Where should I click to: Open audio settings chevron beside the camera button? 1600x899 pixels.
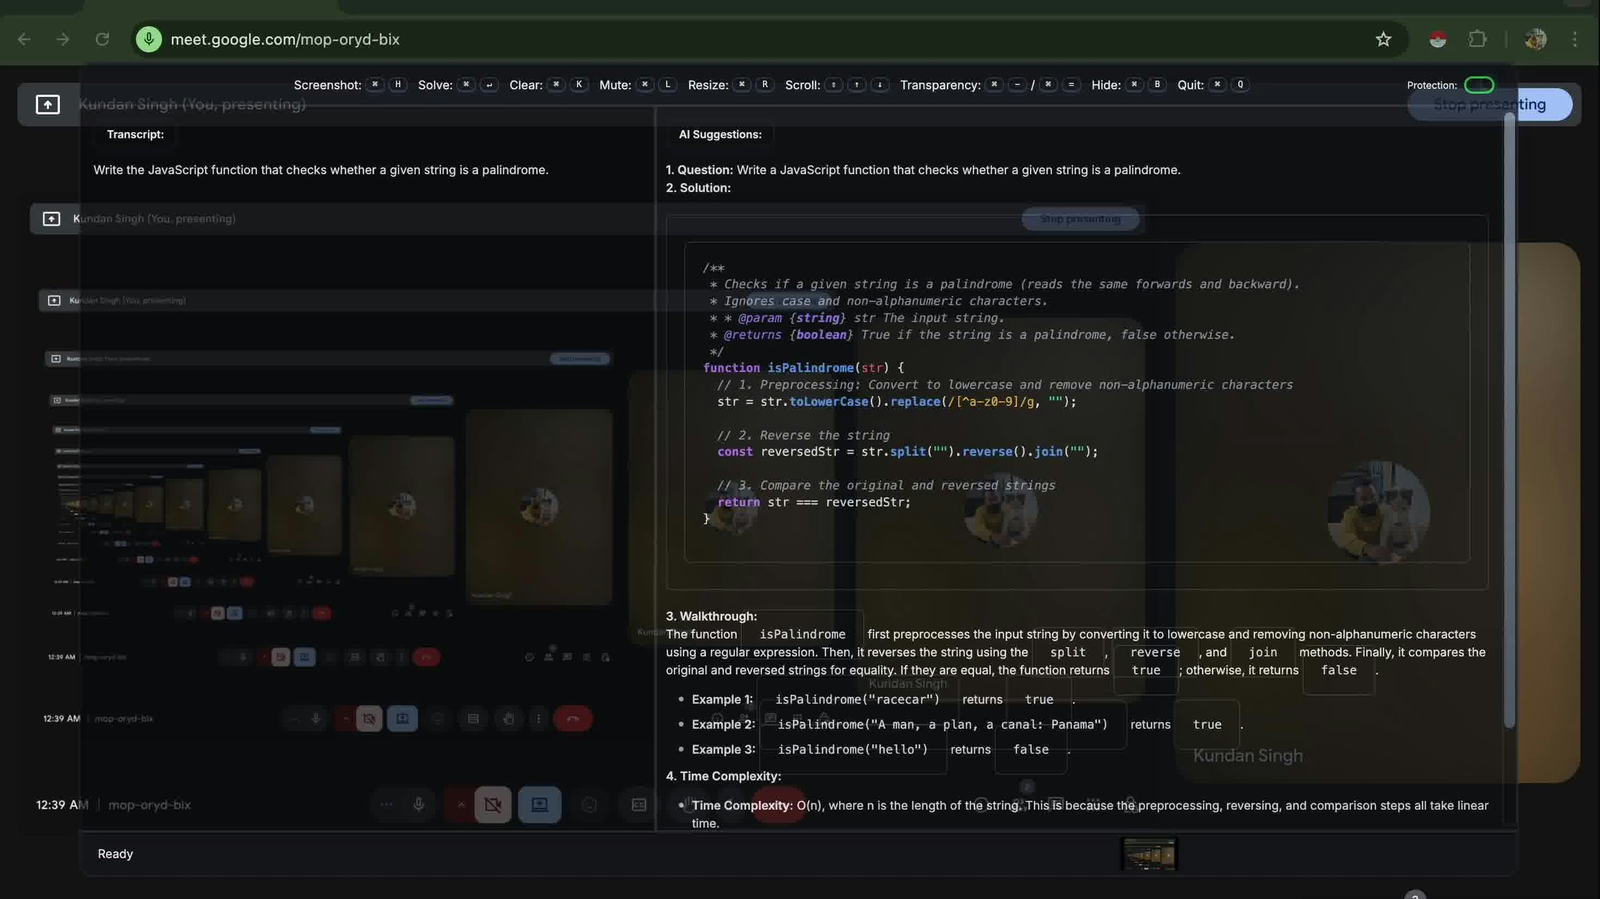[x=460, y=804]
